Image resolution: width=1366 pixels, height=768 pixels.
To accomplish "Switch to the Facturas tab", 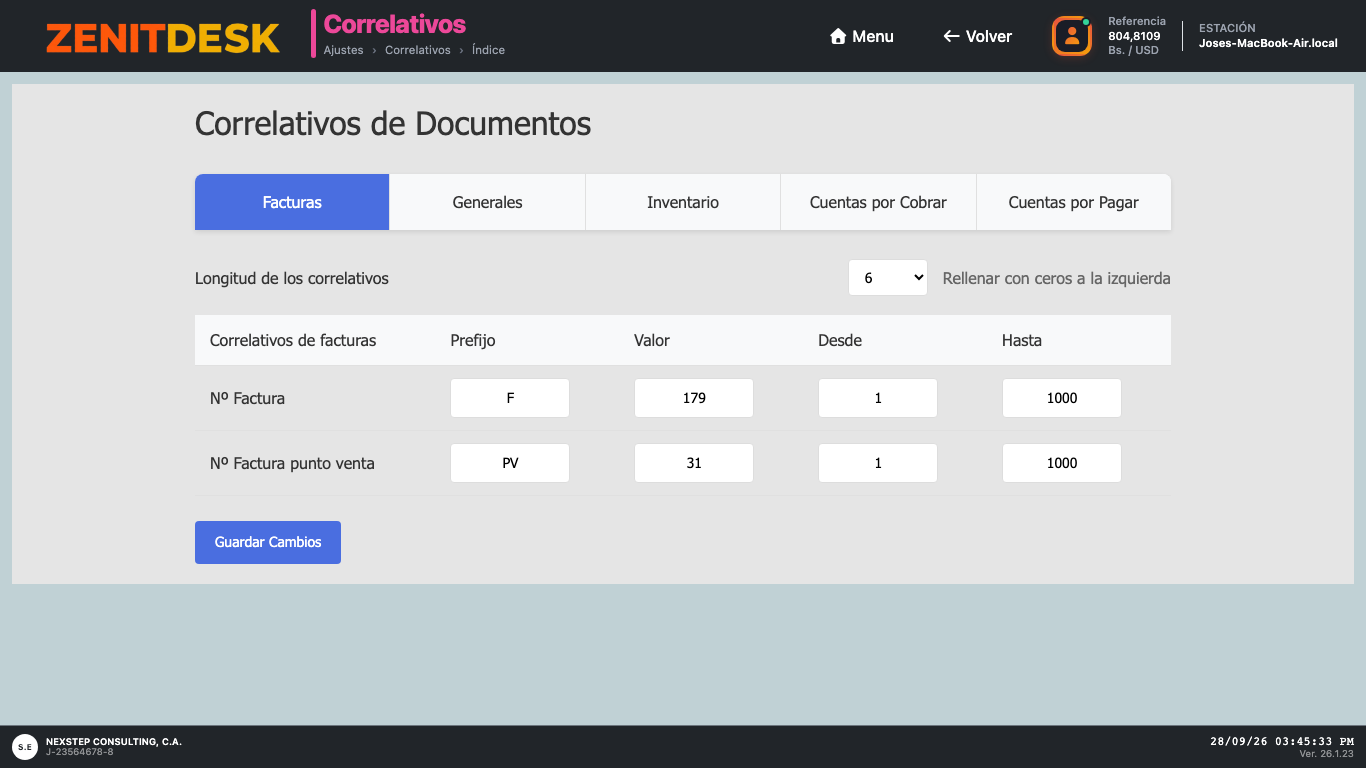I will pos(292,202).
